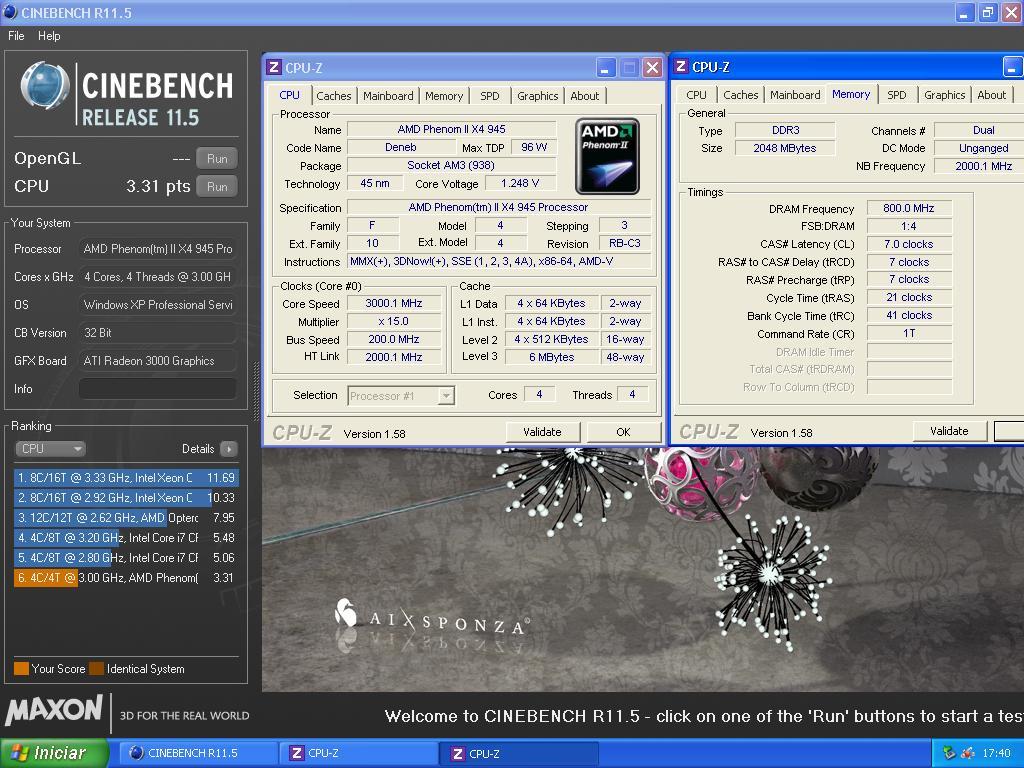Select ranking row 1 Intel Xeon 11.69

[126, 477]
